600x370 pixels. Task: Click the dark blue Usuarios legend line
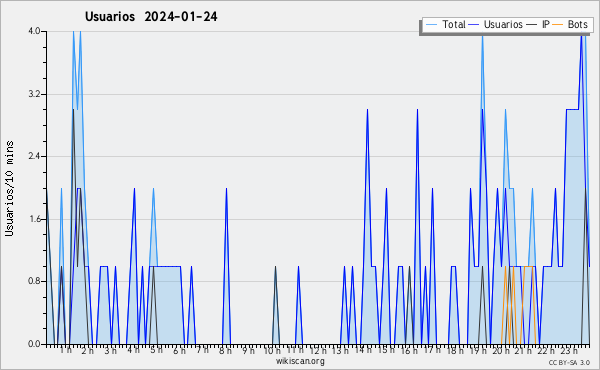tap(474, 25)
